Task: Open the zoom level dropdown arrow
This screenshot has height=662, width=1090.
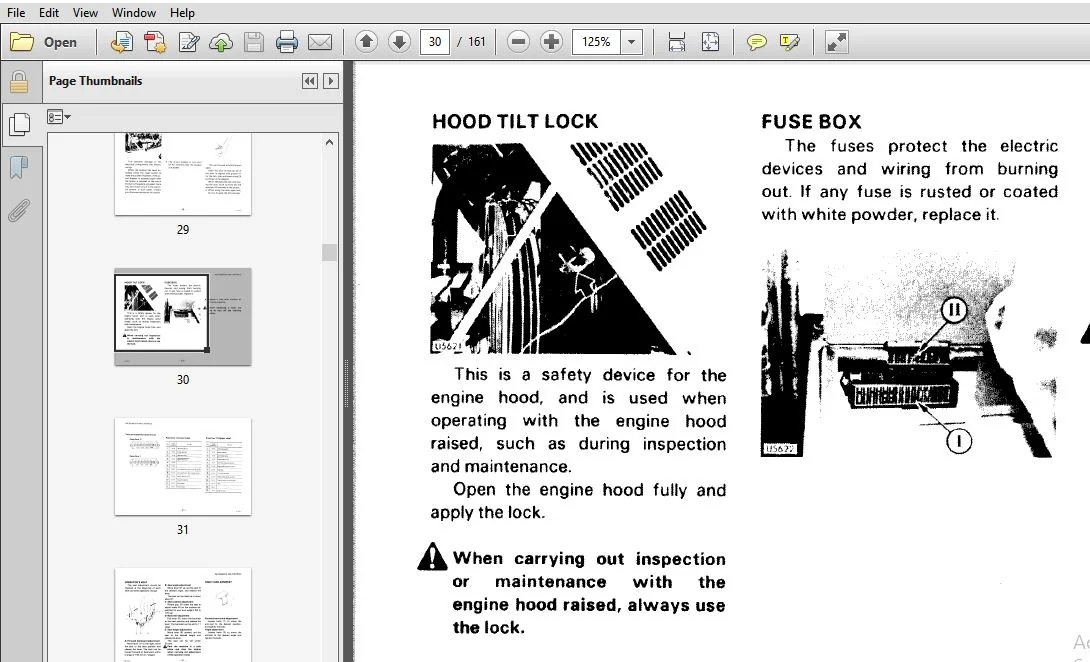Action: [631, 42]
